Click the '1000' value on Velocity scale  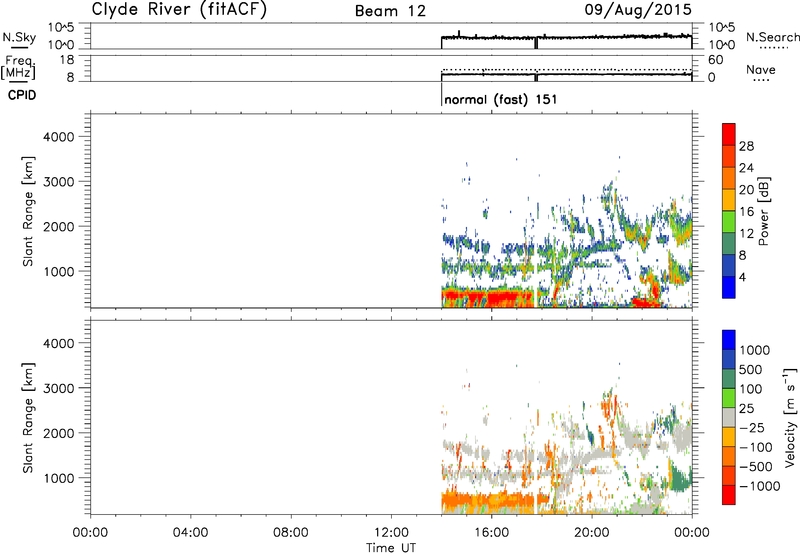755,350
